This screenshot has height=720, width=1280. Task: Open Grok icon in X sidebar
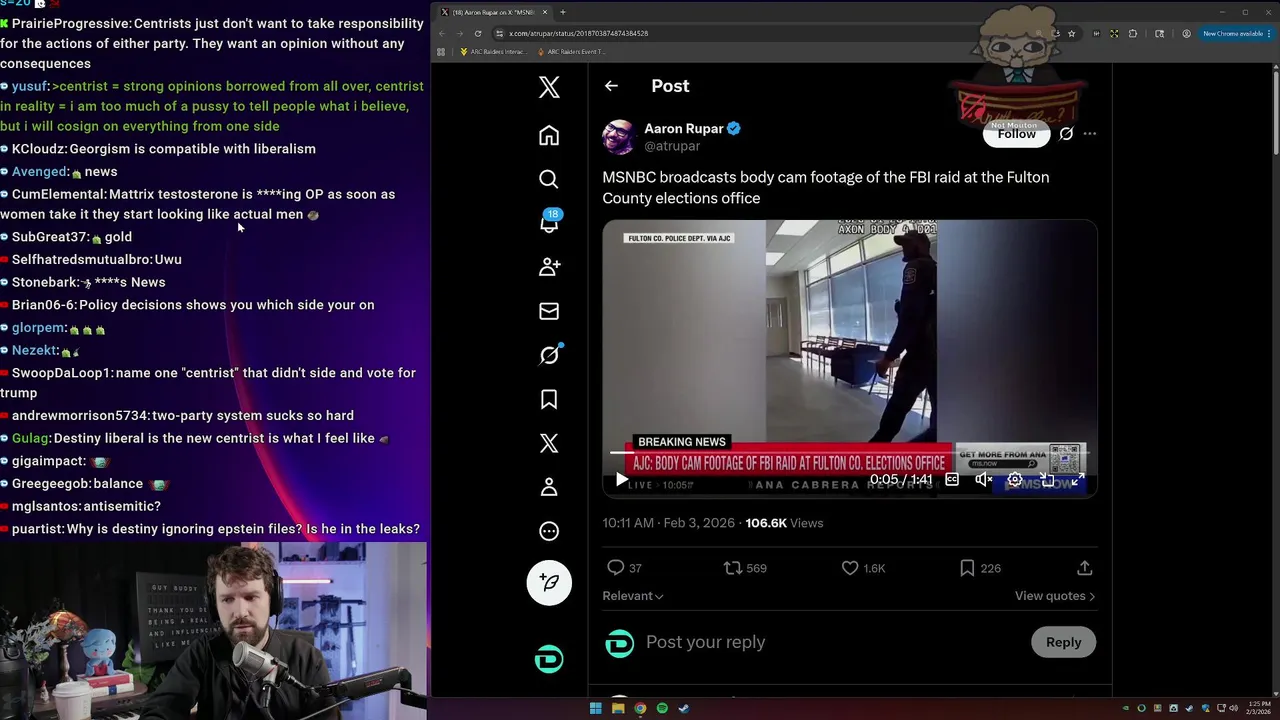tap(549, 355)
